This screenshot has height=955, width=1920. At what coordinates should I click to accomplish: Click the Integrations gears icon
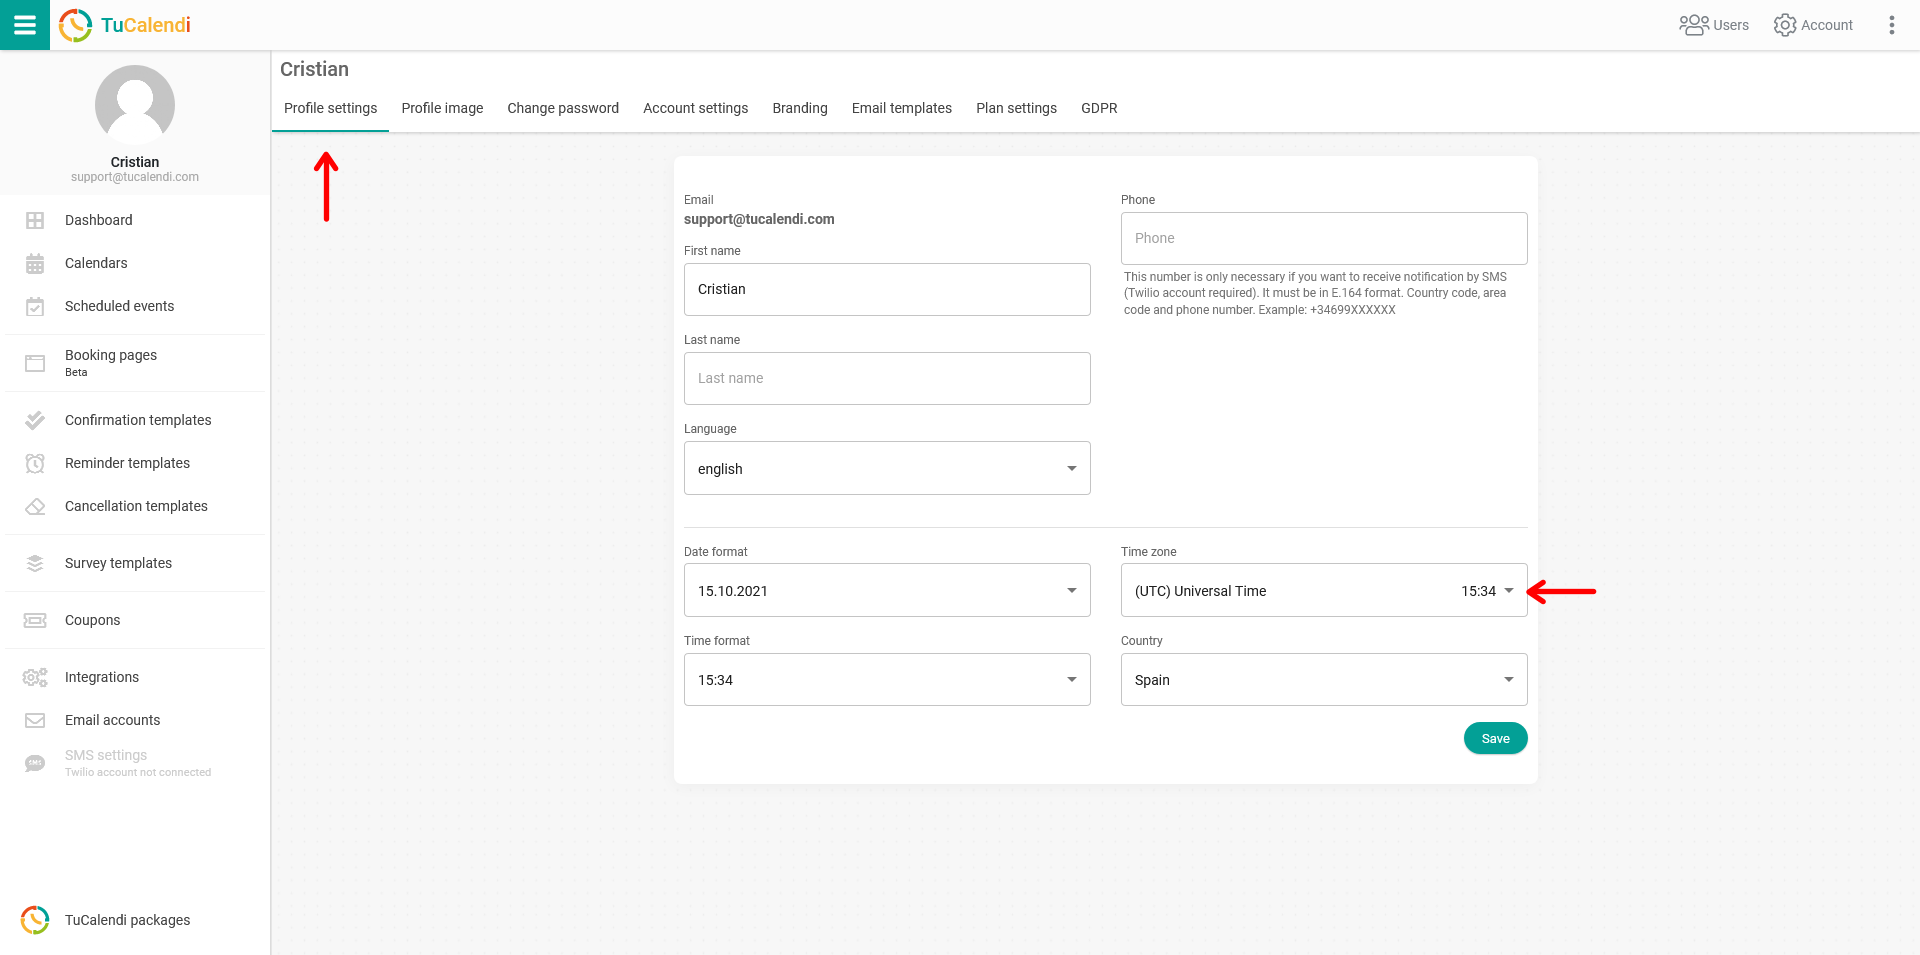[x=35, y=677]
